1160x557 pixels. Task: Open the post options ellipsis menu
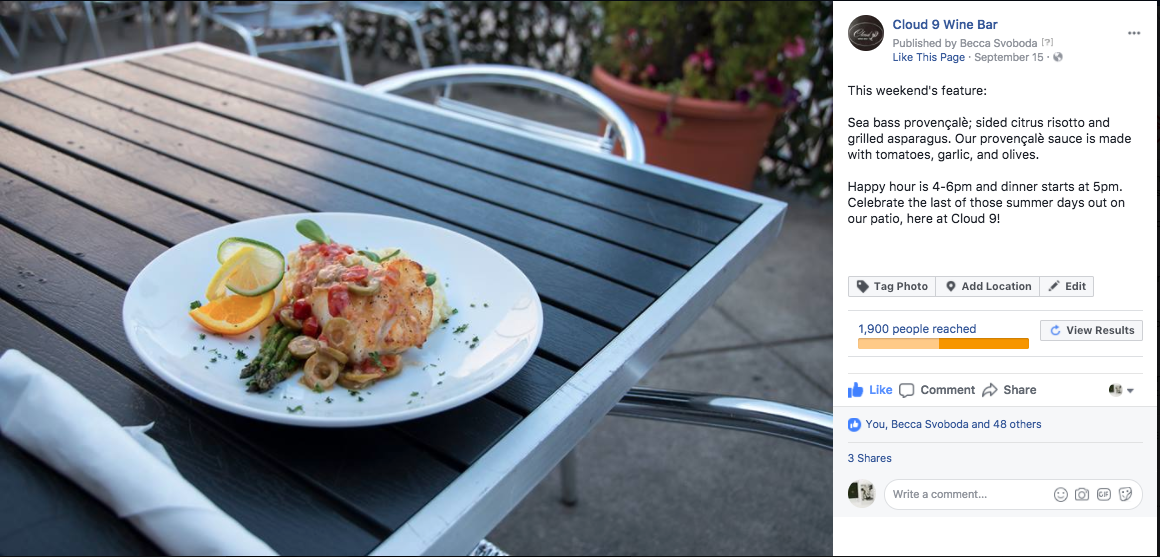pos(1133,33)
